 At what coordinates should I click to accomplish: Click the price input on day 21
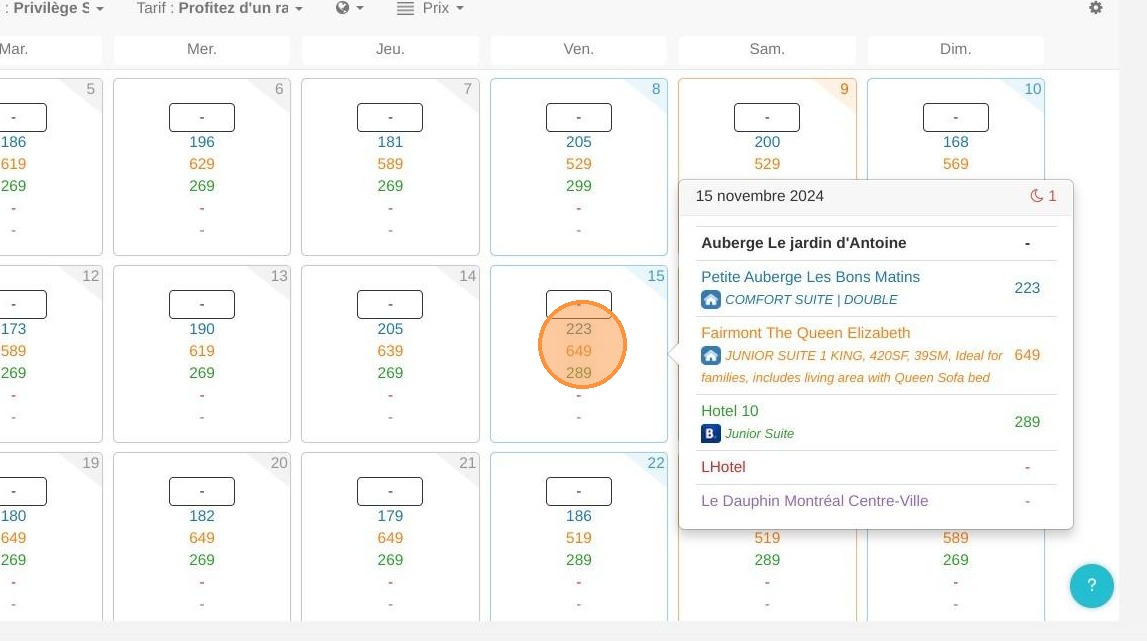tap(390, 491)
